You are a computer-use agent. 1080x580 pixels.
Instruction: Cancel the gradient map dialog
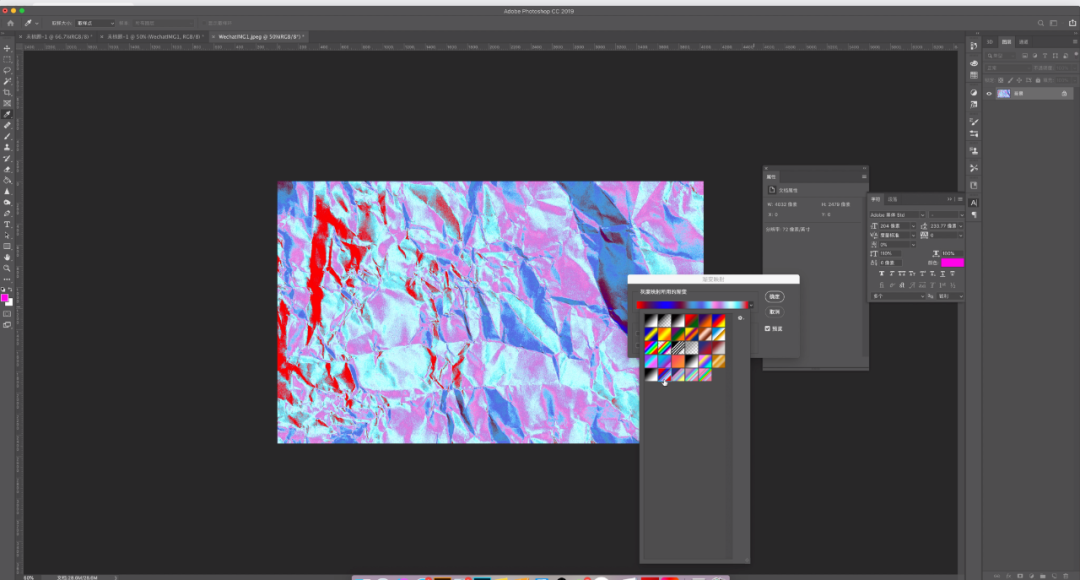(774, 311)
